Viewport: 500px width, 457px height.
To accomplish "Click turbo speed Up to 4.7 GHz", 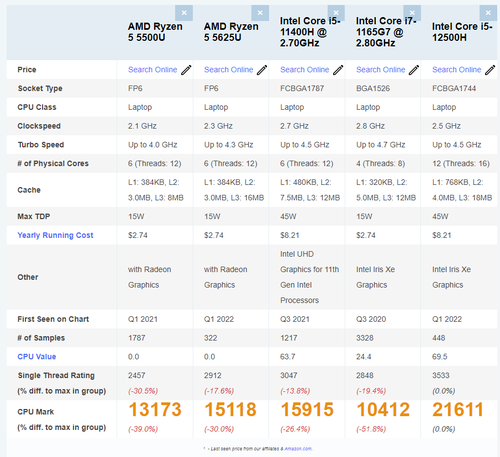I will click(381, 145).
